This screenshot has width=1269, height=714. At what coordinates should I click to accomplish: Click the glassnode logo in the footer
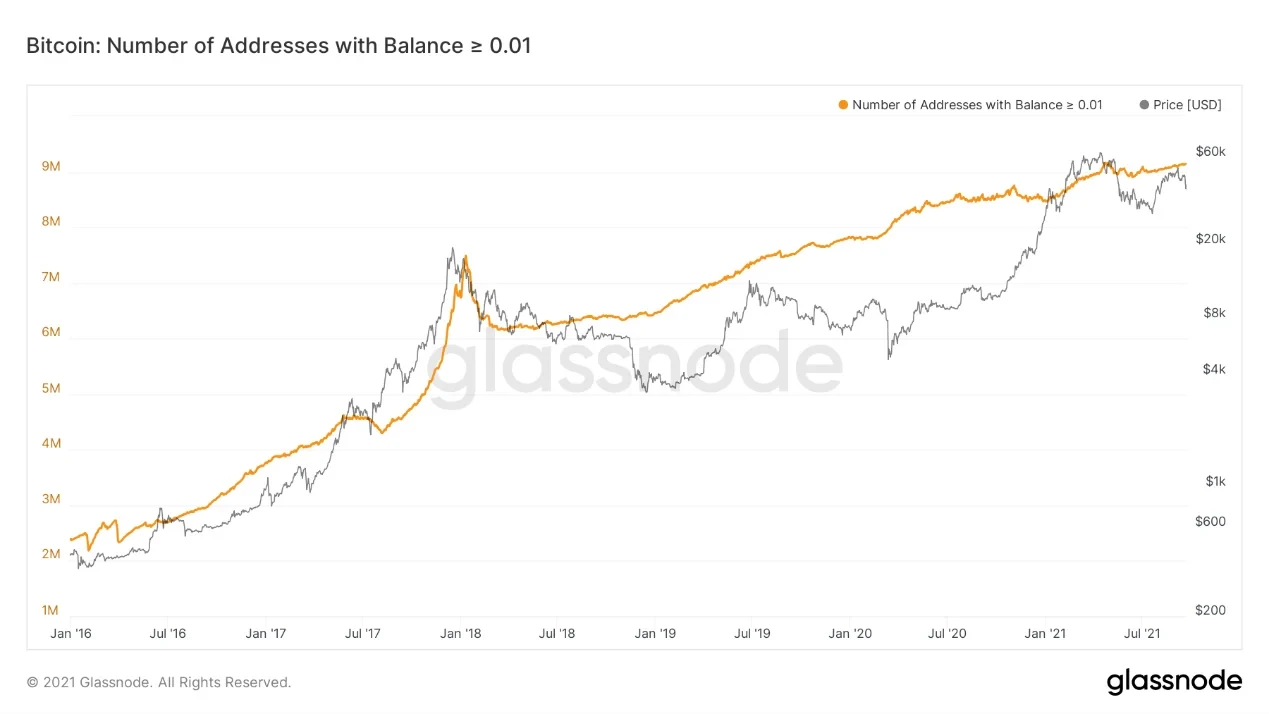pyautogui.click(x=1174, y=682)
